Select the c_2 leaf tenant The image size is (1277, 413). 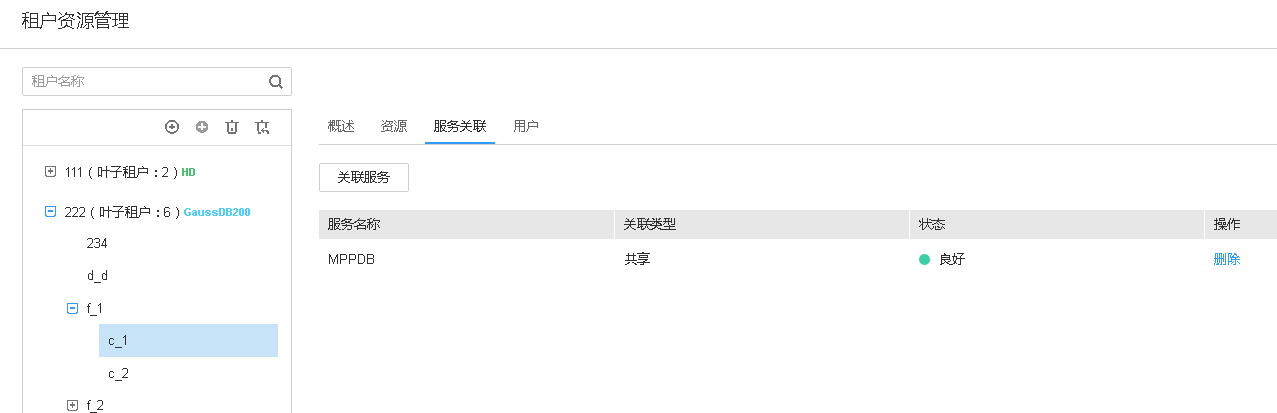[x=118, y=373]
